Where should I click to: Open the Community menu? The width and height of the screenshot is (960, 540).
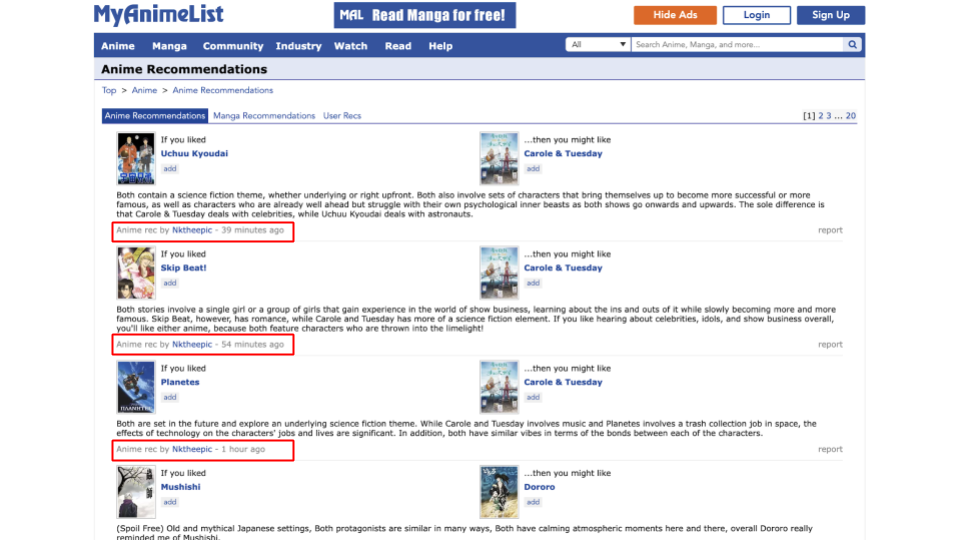pyautogui.click(x=233, y=46)
